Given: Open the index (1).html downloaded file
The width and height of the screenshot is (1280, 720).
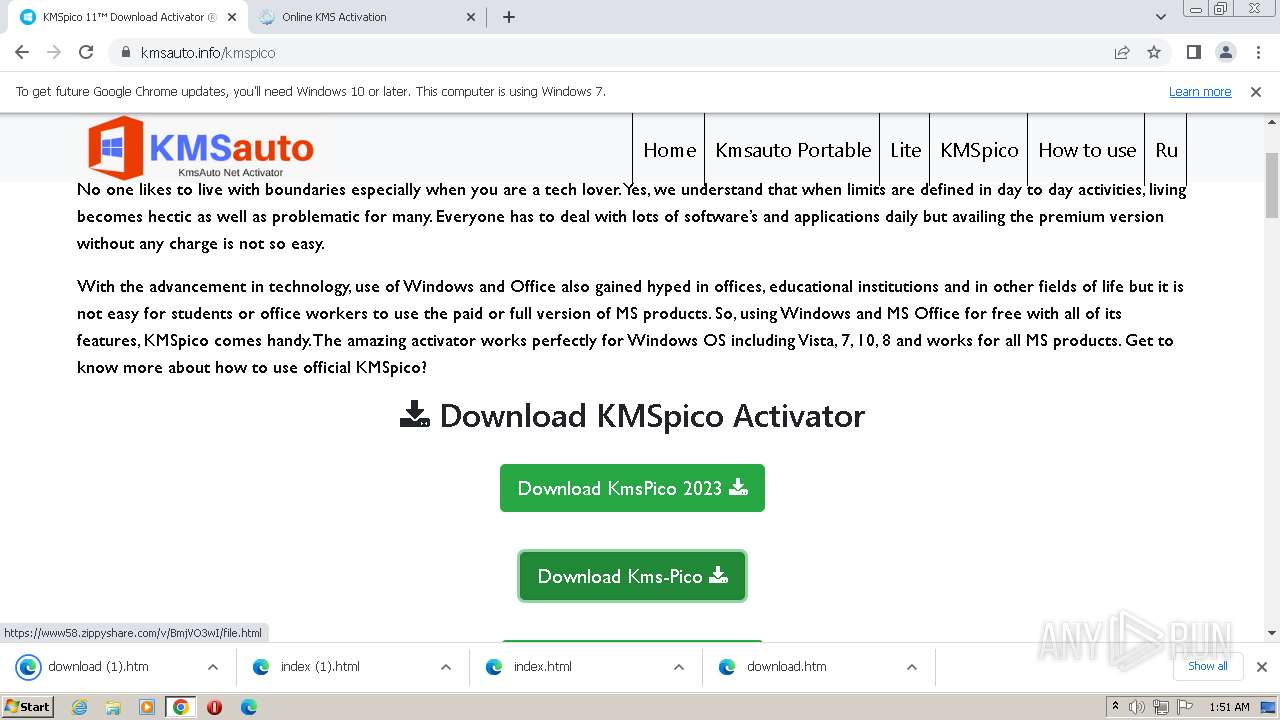Looking at the screenshot, I should [x=320, y=667].
